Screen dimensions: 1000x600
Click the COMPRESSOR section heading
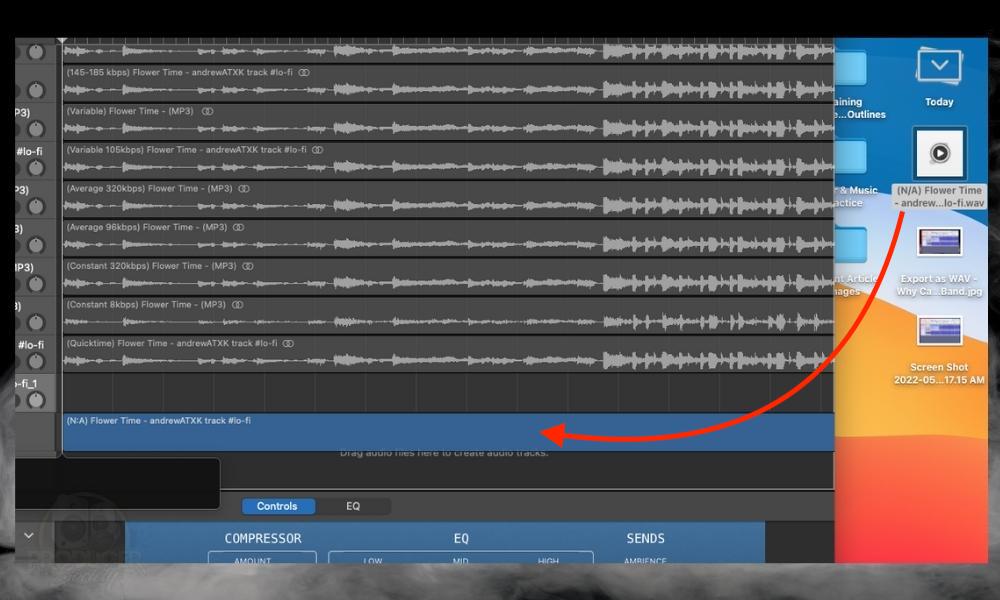tap(263, 538)
